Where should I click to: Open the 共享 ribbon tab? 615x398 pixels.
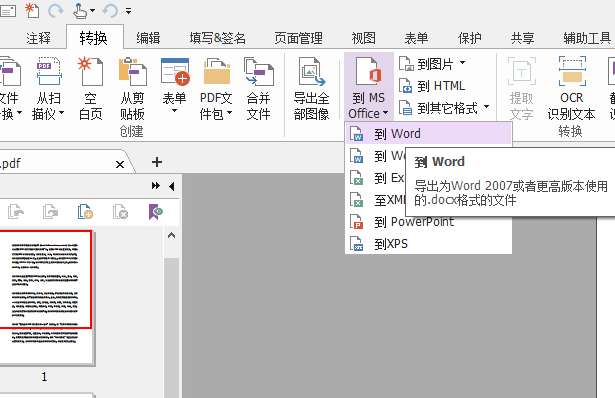[522, 38]
